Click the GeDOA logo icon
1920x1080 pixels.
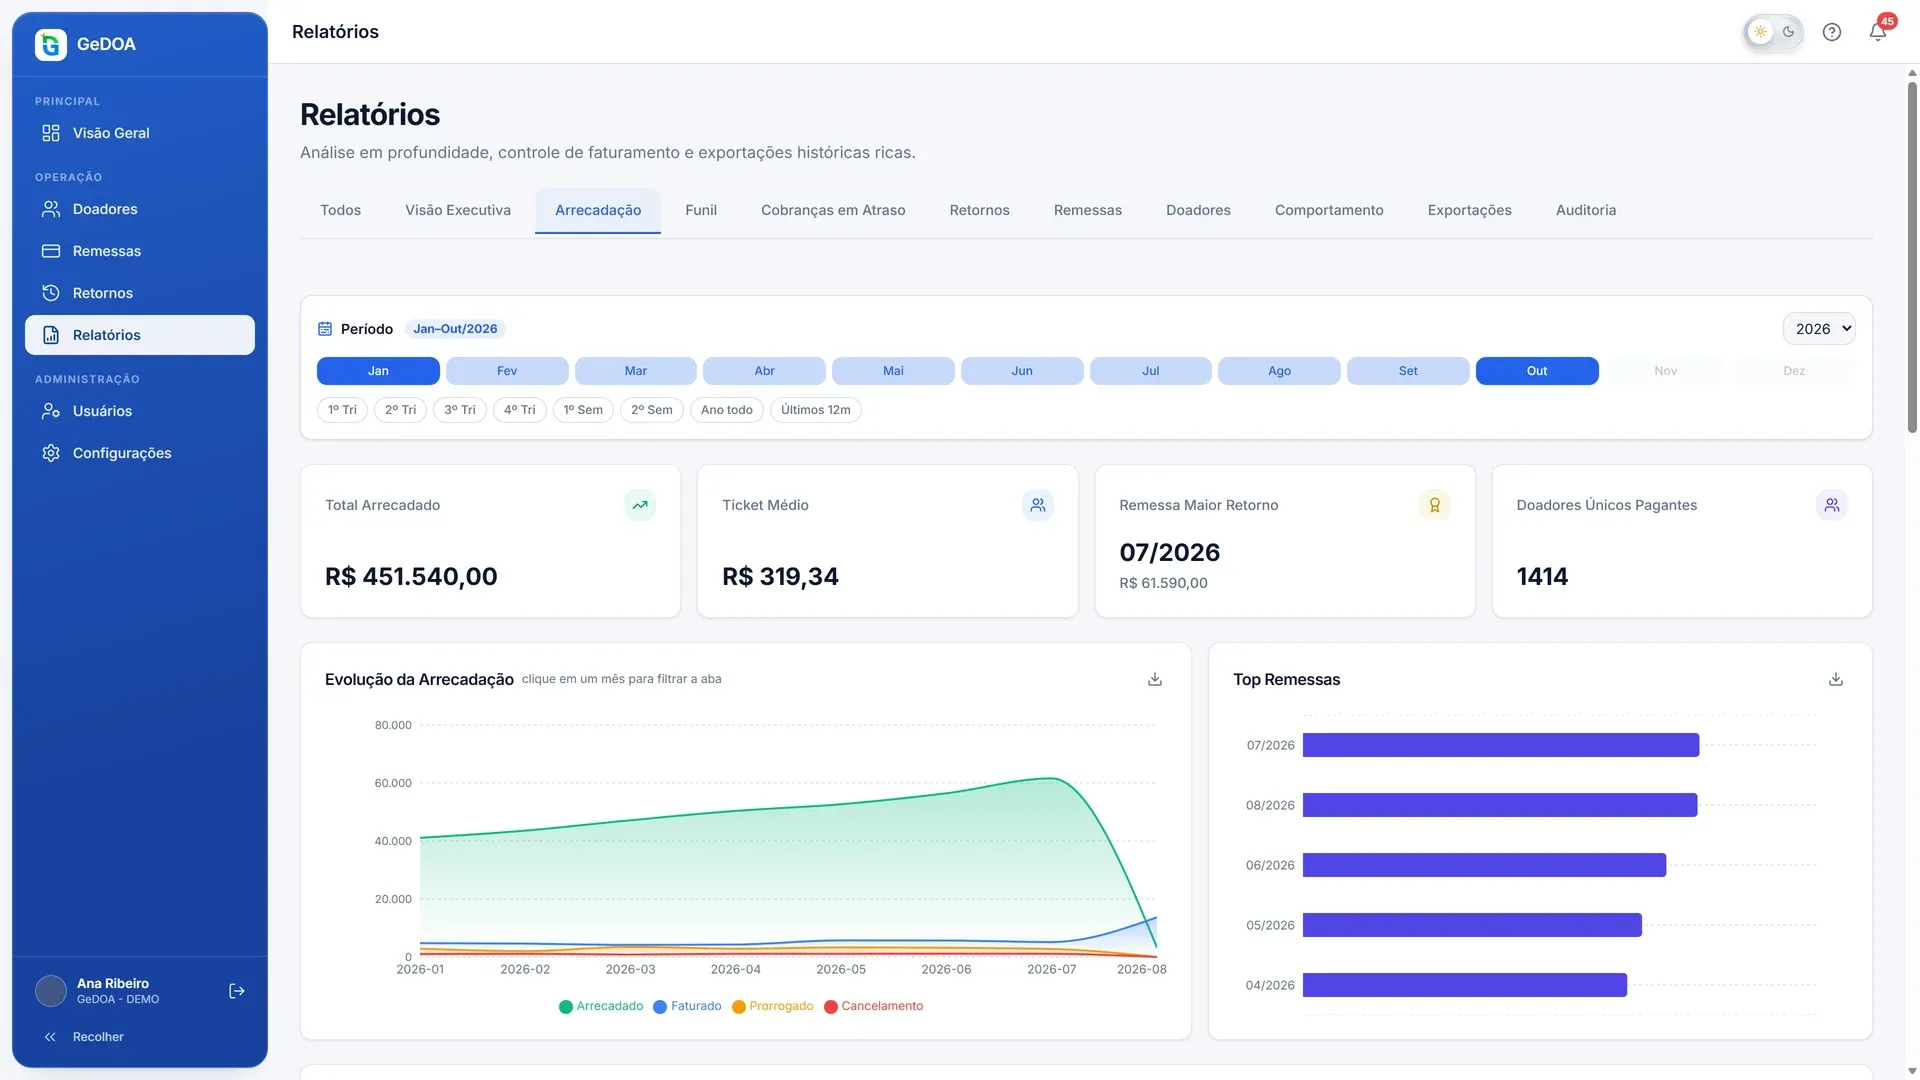click(51, 44)
